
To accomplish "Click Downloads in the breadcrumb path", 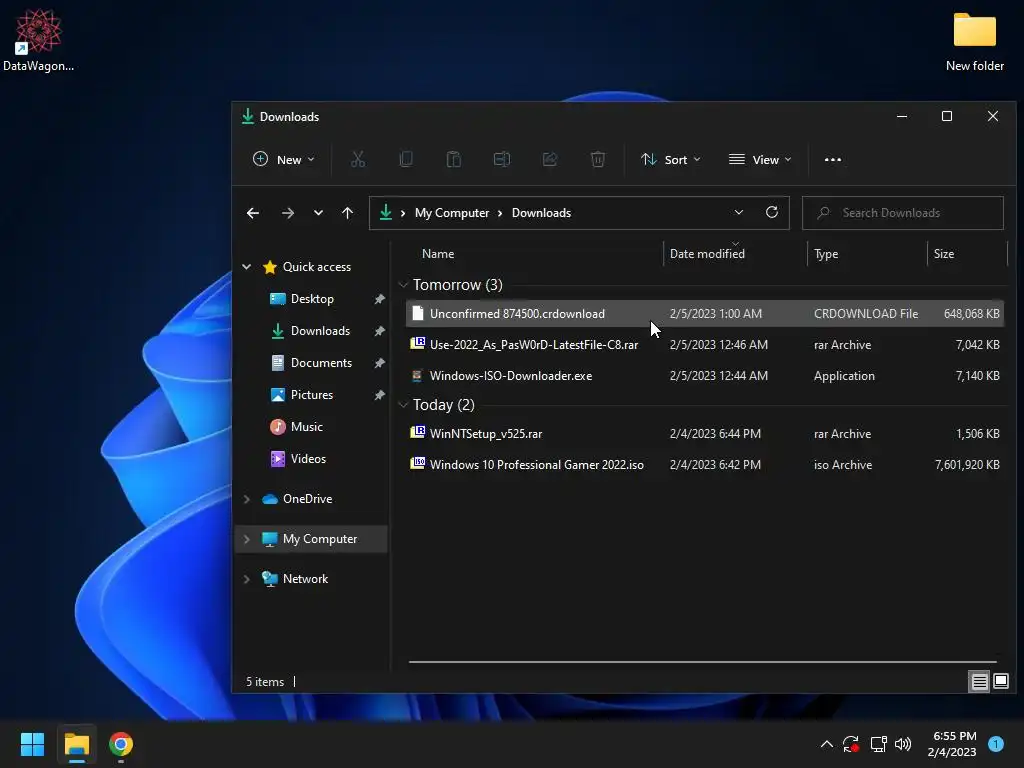I will click(x=541, y=213).
